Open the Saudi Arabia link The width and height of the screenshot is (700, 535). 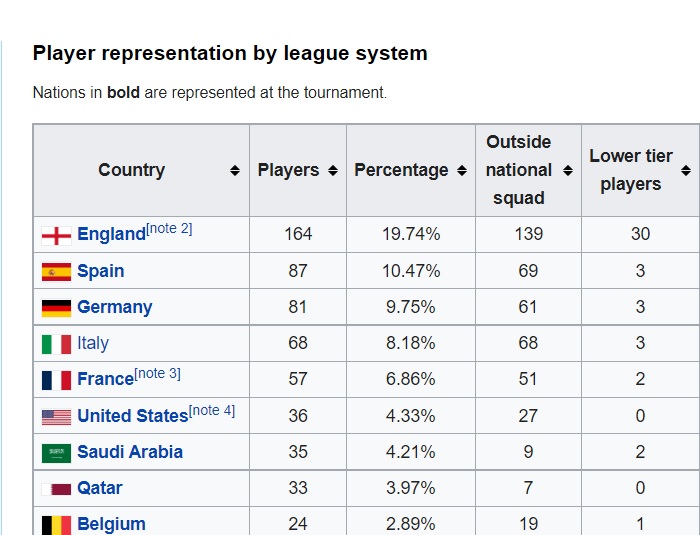[130, 452]
